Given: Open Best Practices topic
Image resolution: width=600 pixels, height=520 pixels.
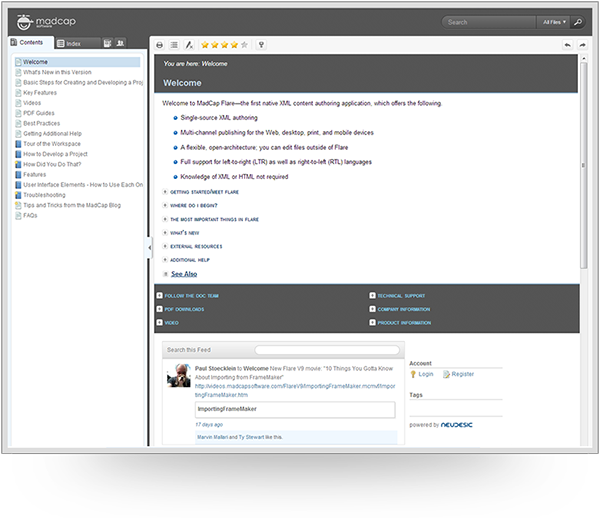Looking at the screenshot, I should click(x=38, y=123).
